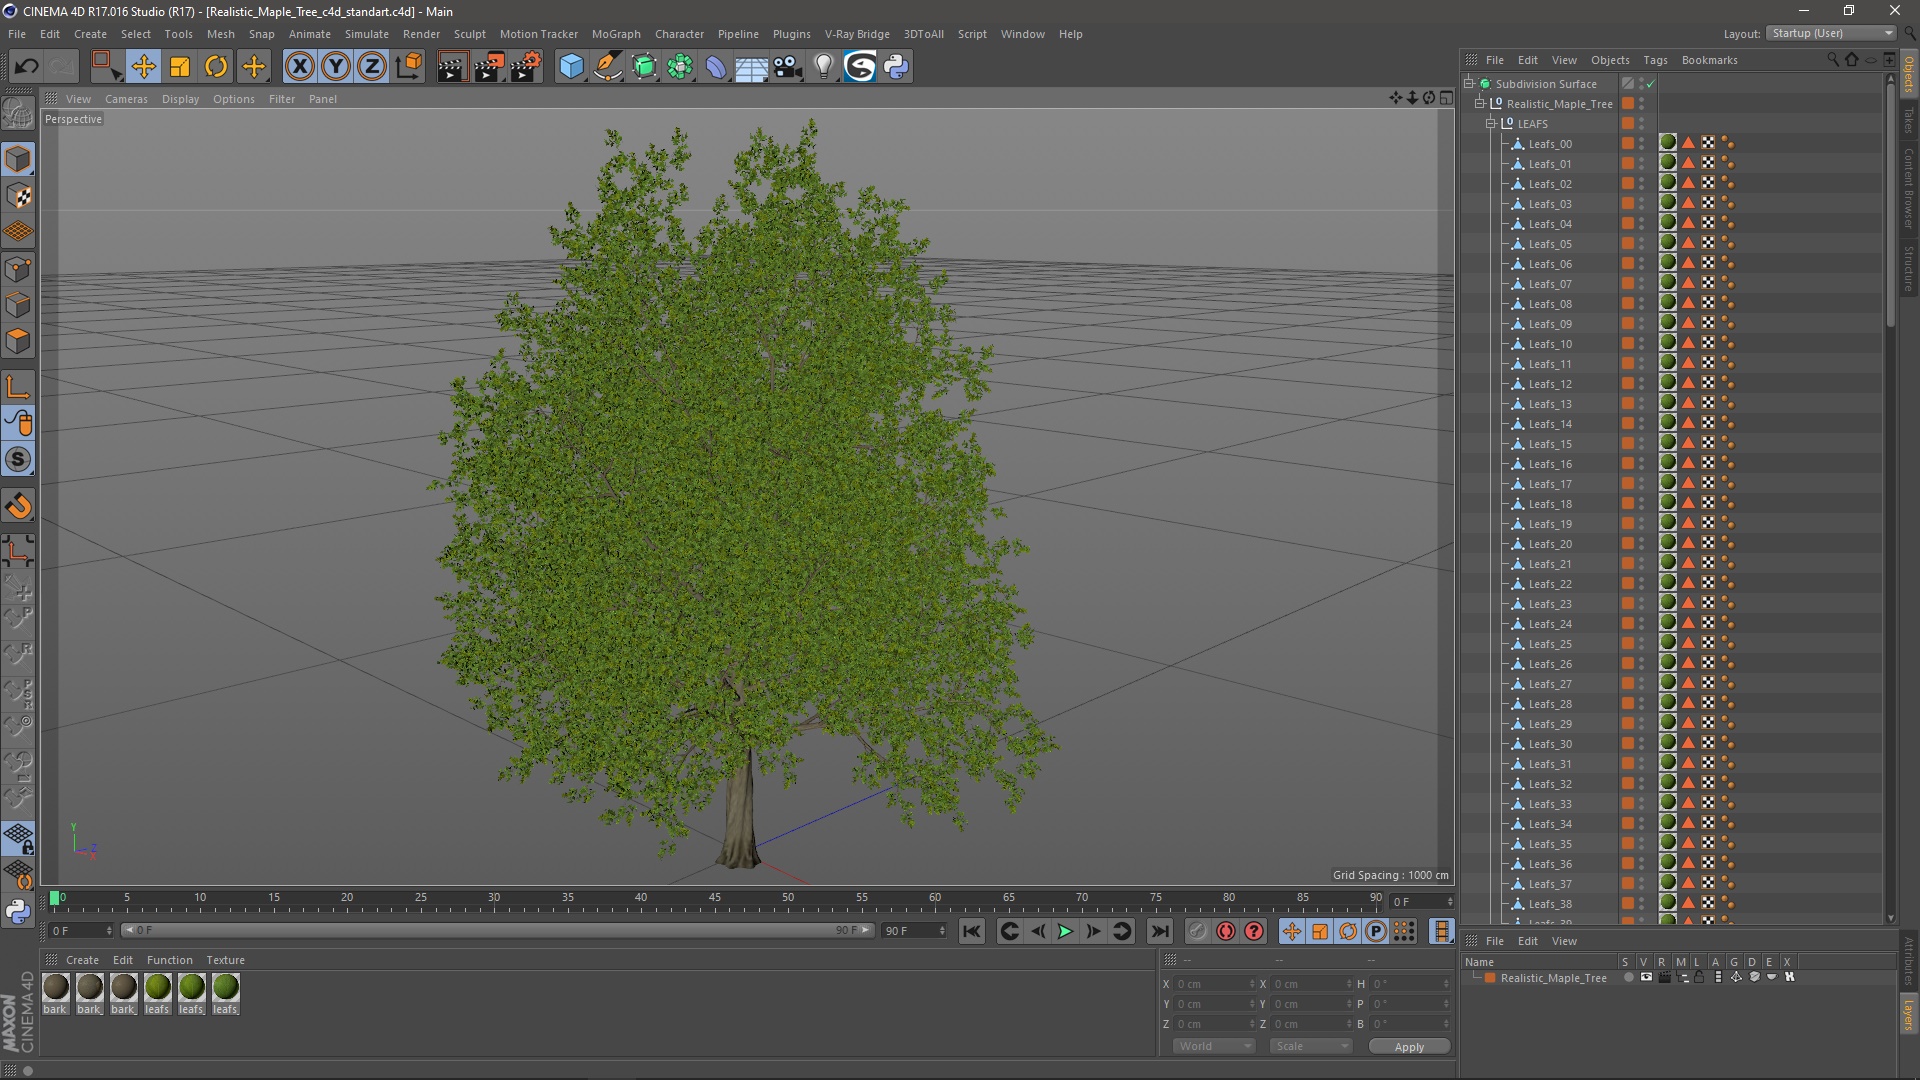Click the Undo arrow icon
This screenshot has width=1920, height=1080.
point(26,67)
